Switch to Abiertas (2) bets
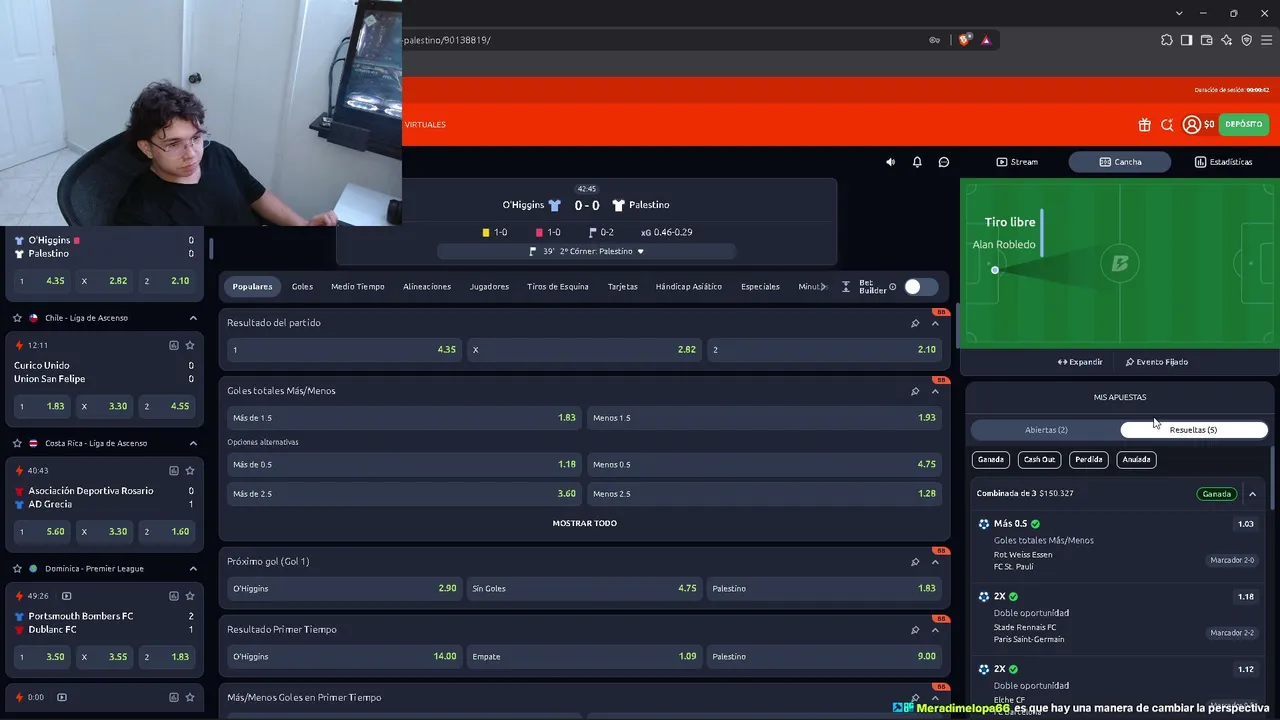This screenshot has width=1280, height=720. point(1046,430)
